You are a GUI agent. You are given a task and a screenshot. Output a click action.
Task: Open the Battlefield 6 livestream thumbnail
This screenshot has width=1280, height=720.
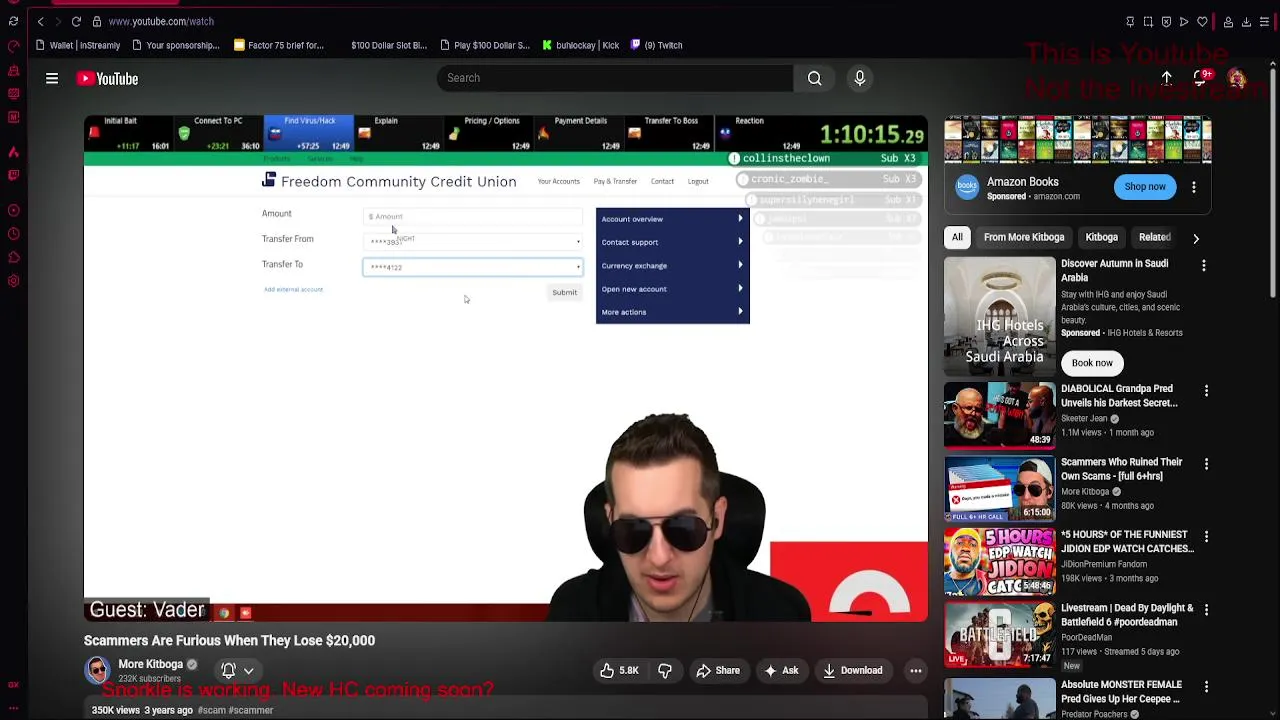click(999, 635)
